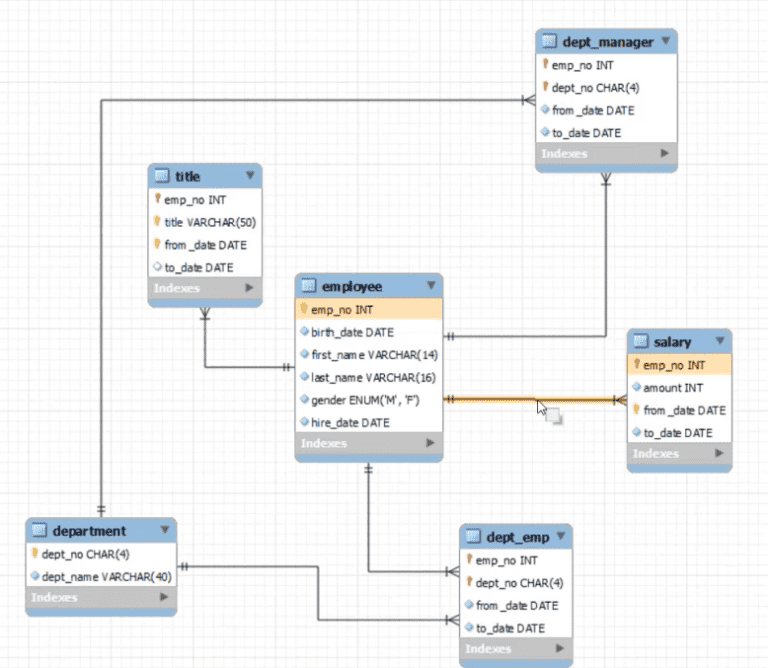Click the department table icon

(x=39, y=530)
